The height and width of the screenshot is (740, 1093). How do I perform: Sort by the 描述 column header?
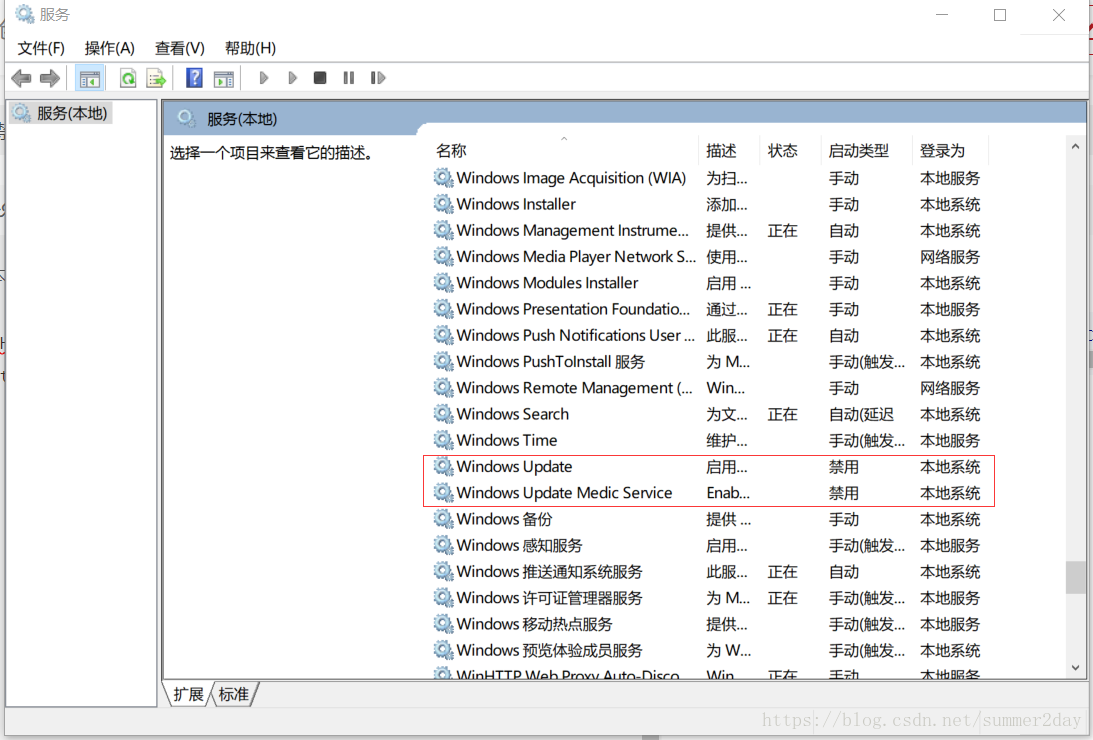pyautogui.click(x=728, y=151)
